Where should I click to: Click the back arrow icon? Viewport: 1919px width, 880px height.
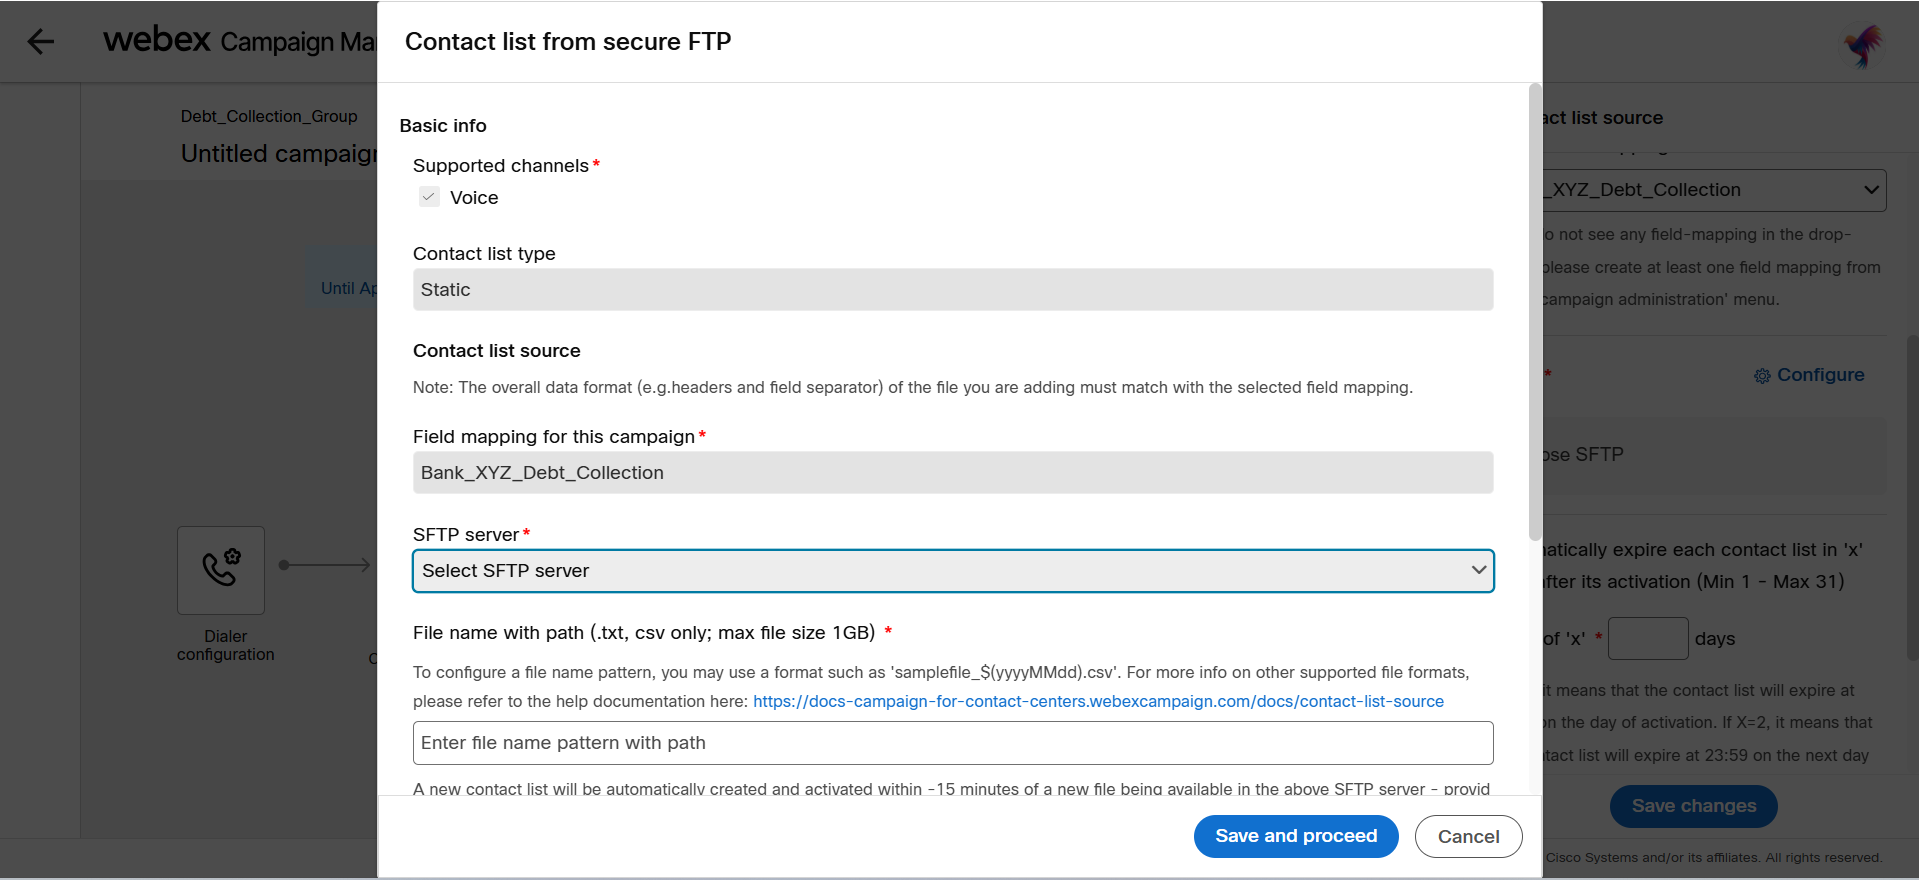coord(41,41)
